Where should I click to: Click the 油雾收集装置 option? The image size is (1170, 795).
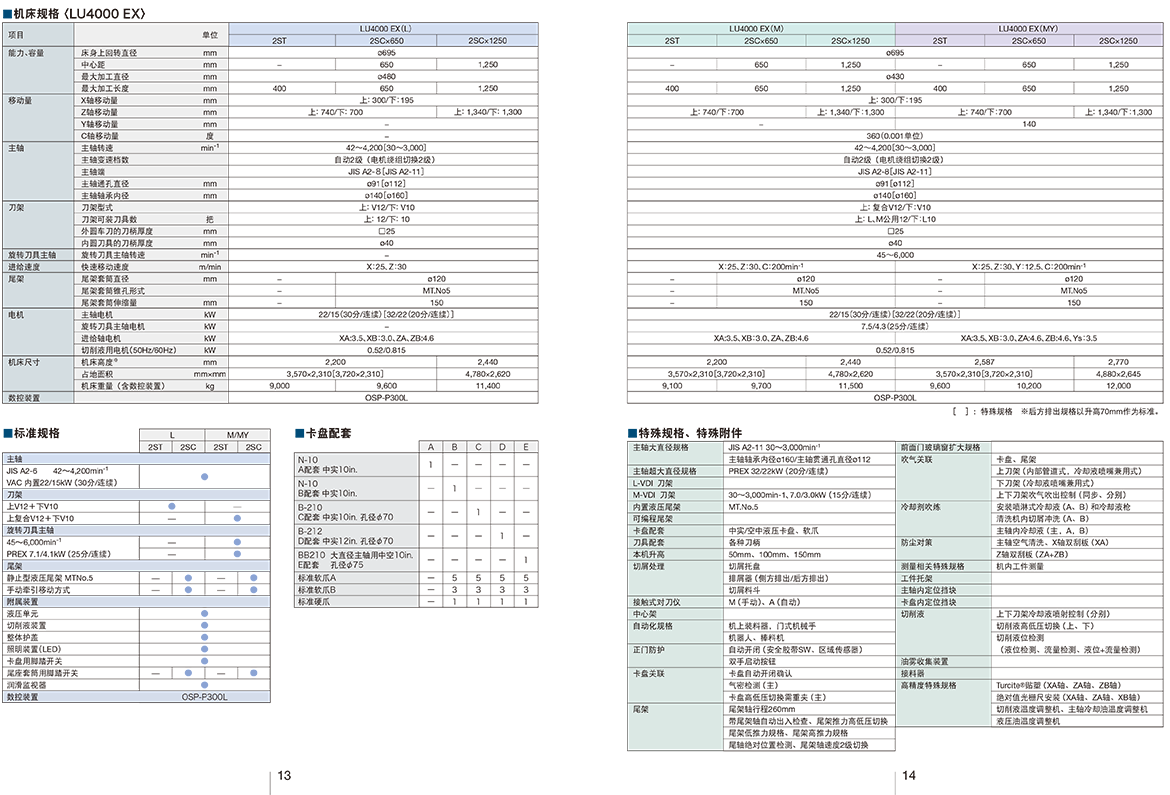coord(943,662)
